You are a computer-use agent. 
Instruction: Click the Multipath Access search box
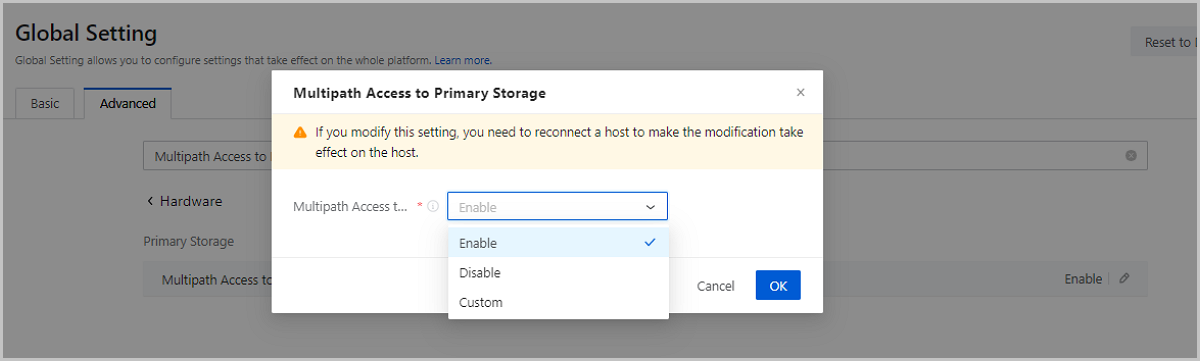(645, 156)
